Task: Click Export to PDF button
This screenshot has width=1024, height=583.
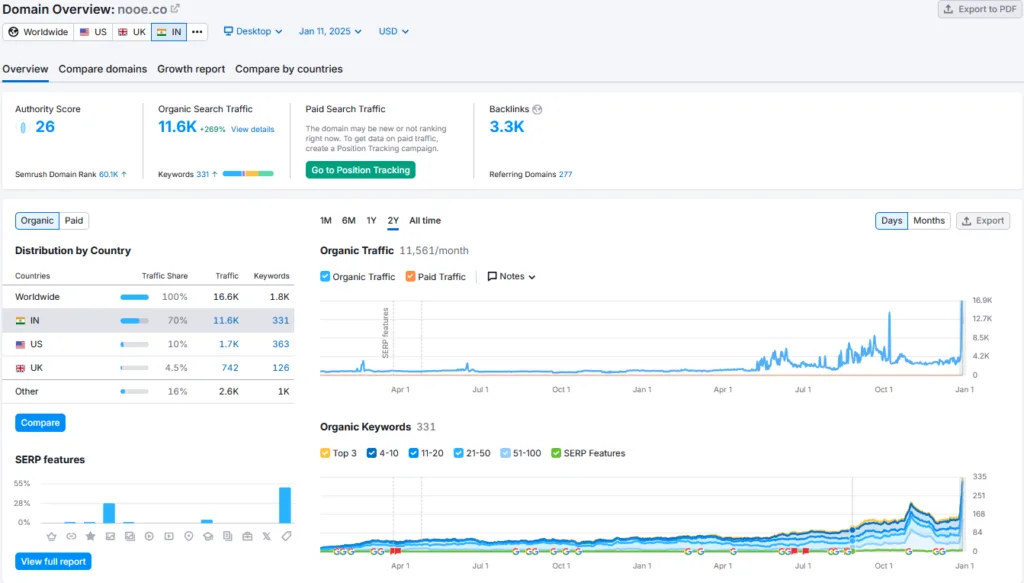Action: pos(980,9)
